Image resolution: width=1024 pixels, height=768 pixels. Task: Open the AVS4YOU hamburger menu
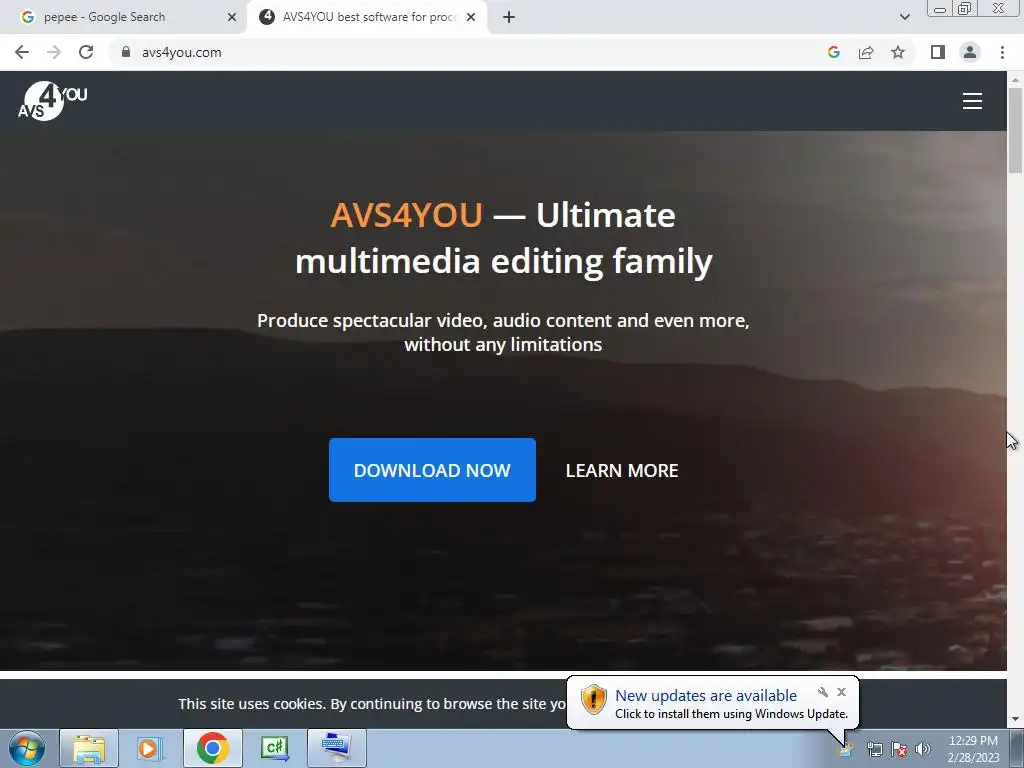[x=972, y=101]
